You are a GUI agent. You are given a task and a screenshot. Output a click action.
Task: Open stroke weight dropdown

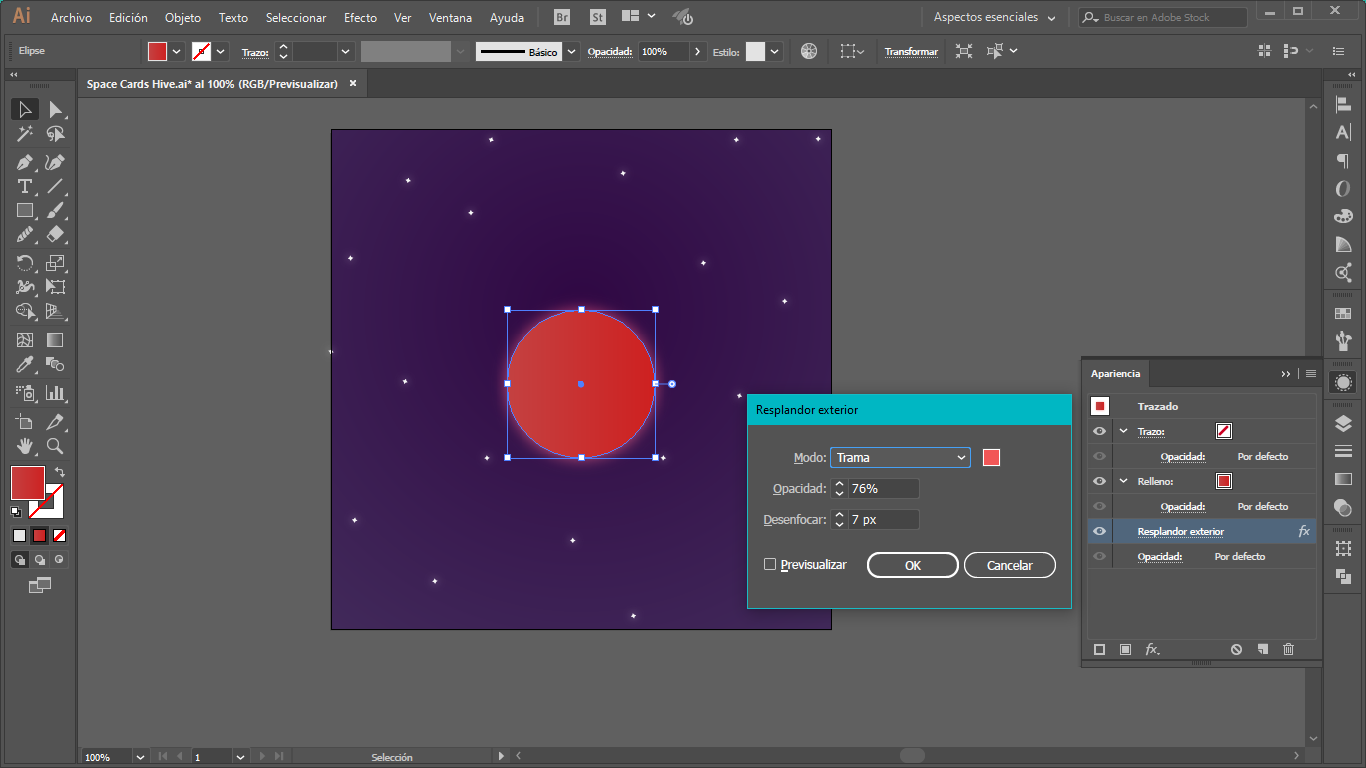[346, 51]
